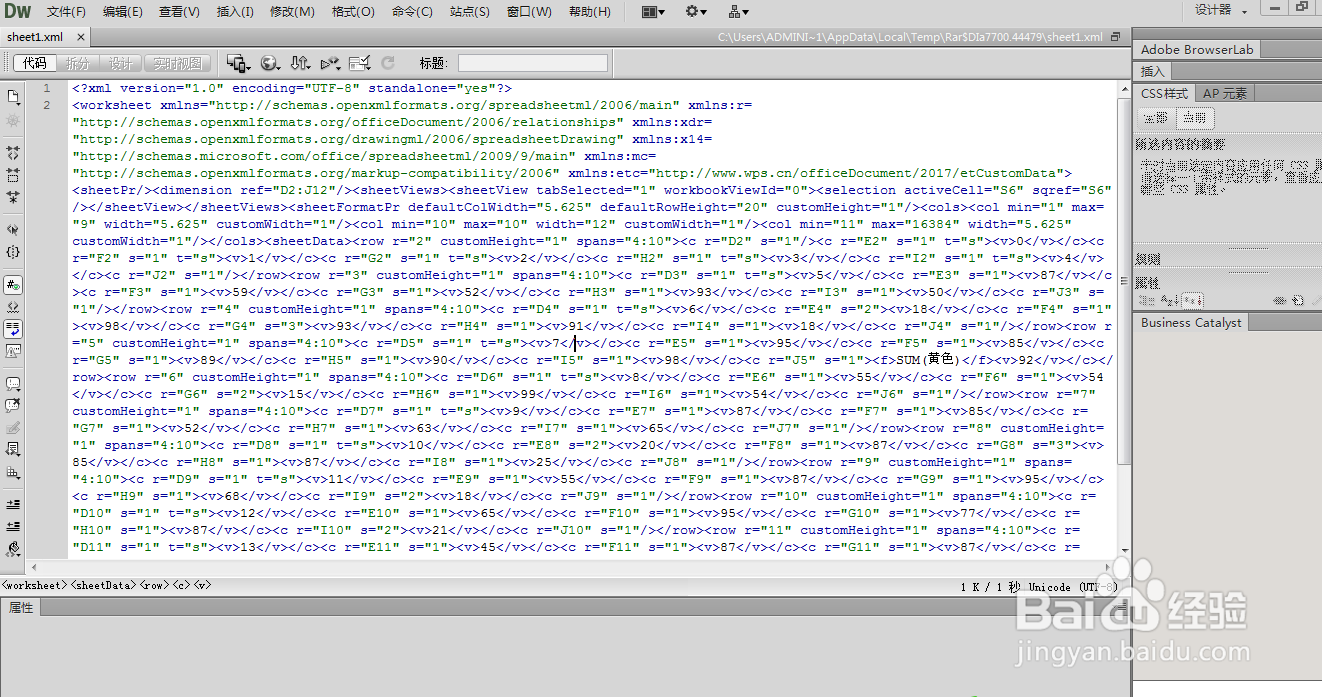
Task: Expand the 插入 panel
Action: click(x=1153, y=71)
